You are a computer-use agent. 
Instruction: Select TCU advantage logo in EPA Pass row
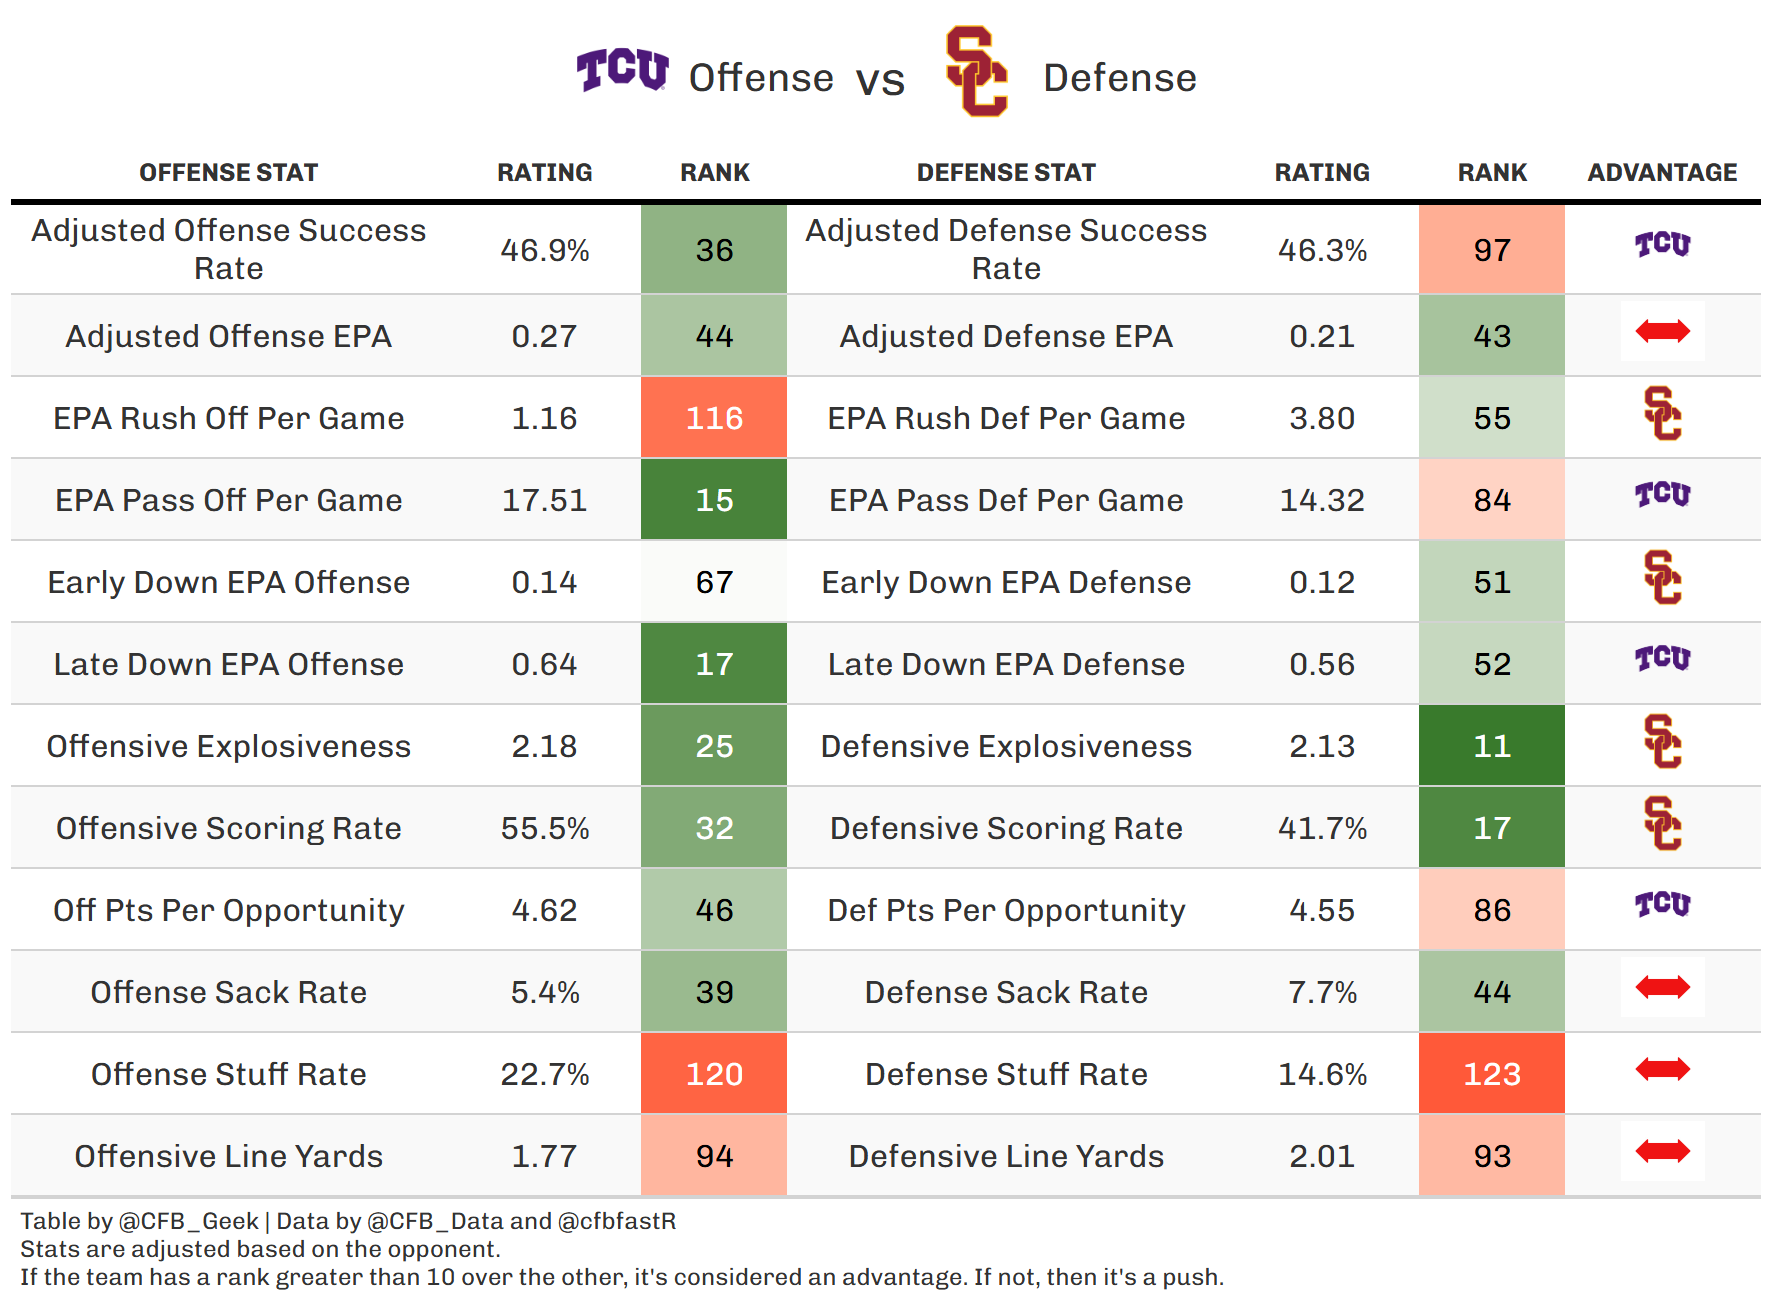[1662, 495]
